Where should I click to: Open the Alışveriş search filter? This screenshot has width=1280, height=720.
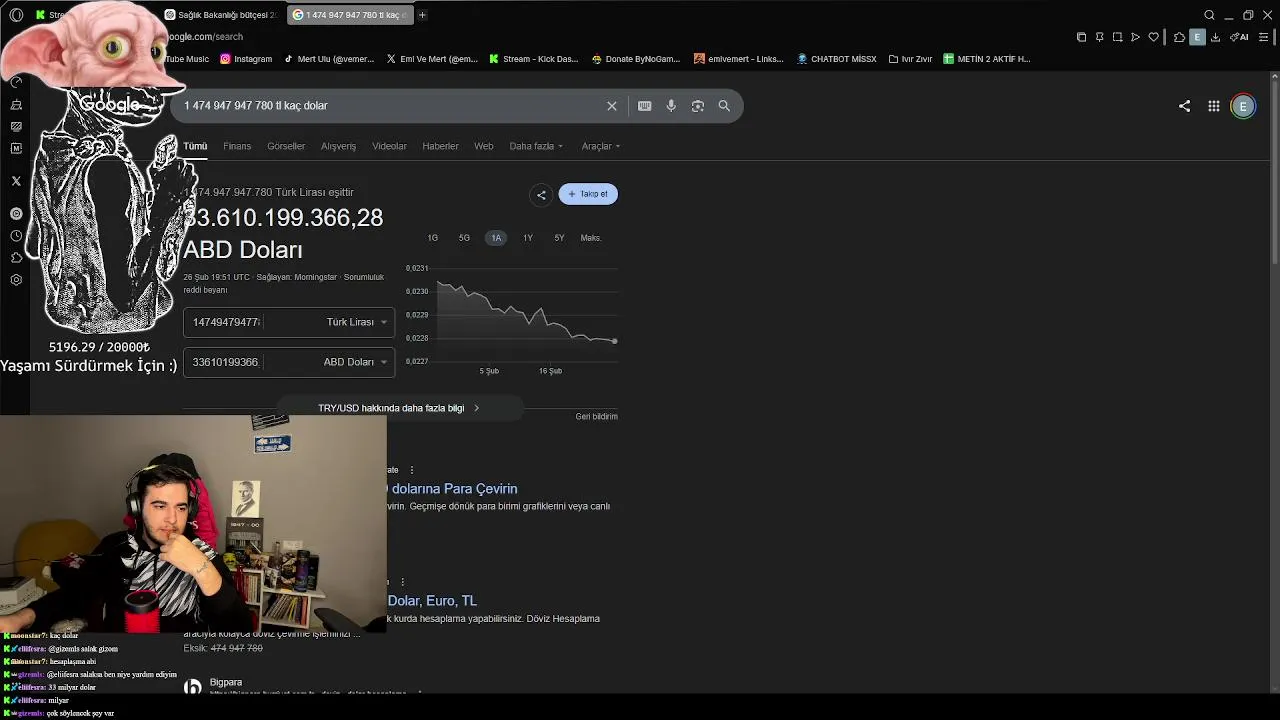click(x=338, y=146)
